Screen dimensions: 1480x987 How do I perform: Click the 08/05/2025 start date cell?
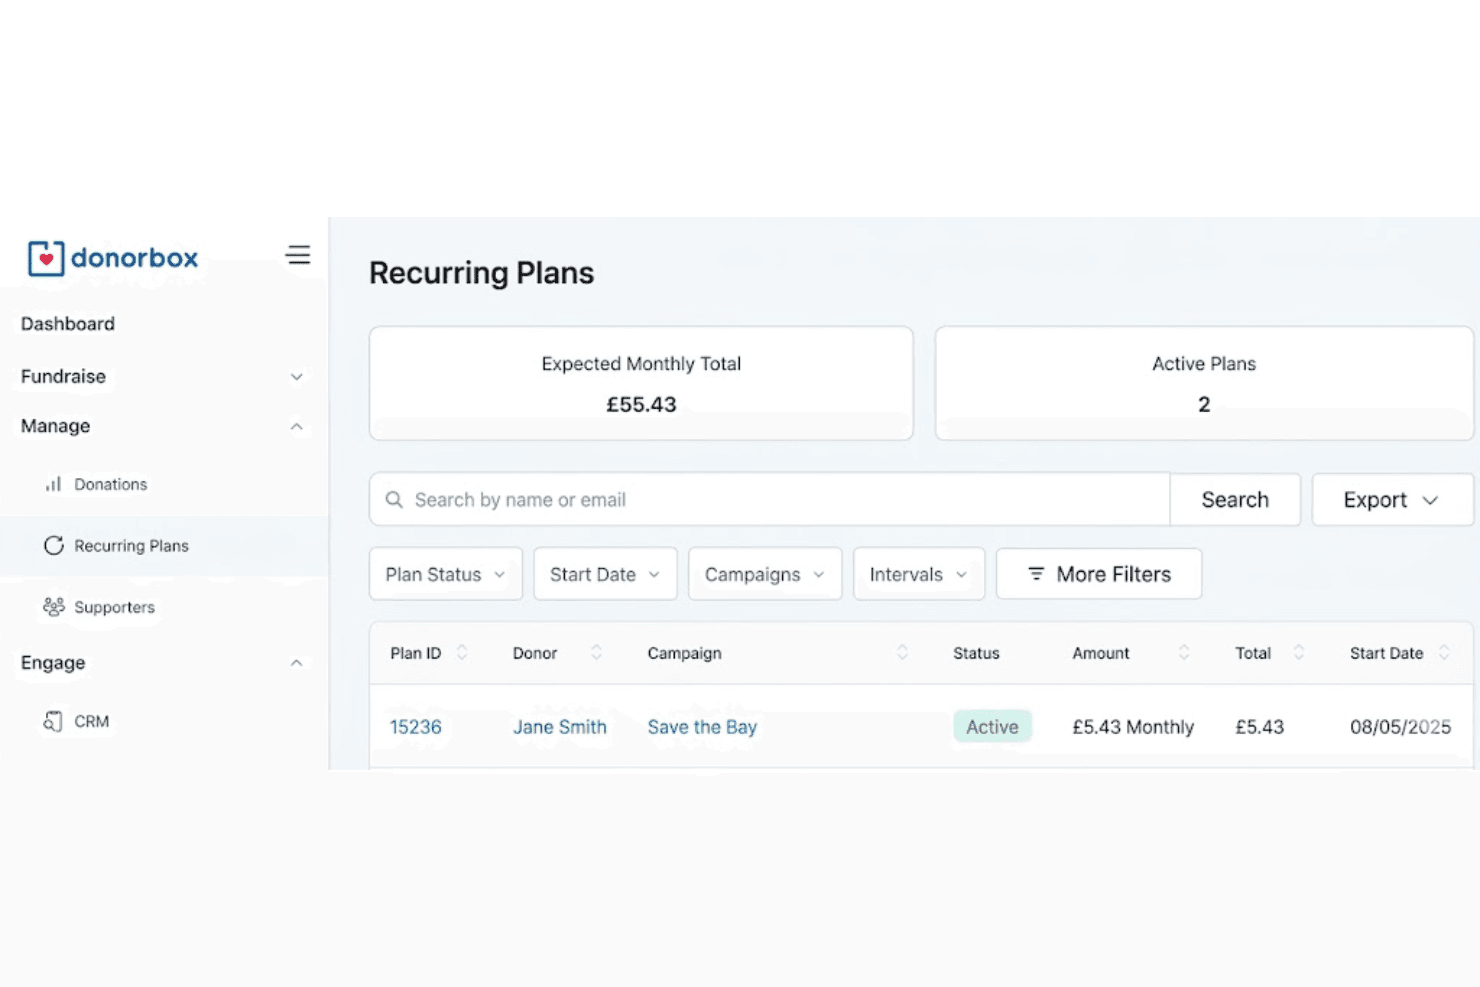pyautogui.click(x=1400, y=727)
